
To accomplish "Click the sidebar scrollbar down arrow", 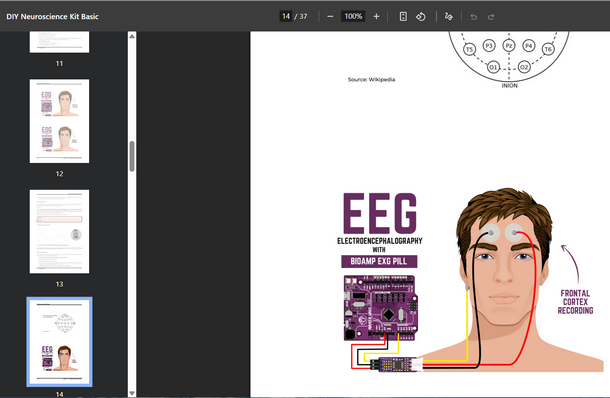I will pos(132,393).
